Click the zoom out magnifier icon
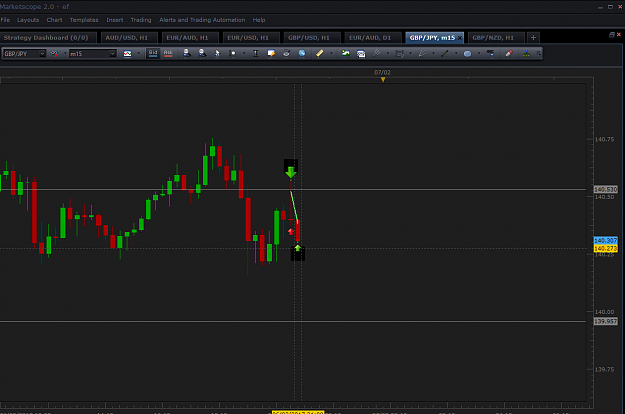The image size is (625, 414). [x=202, y=53]
